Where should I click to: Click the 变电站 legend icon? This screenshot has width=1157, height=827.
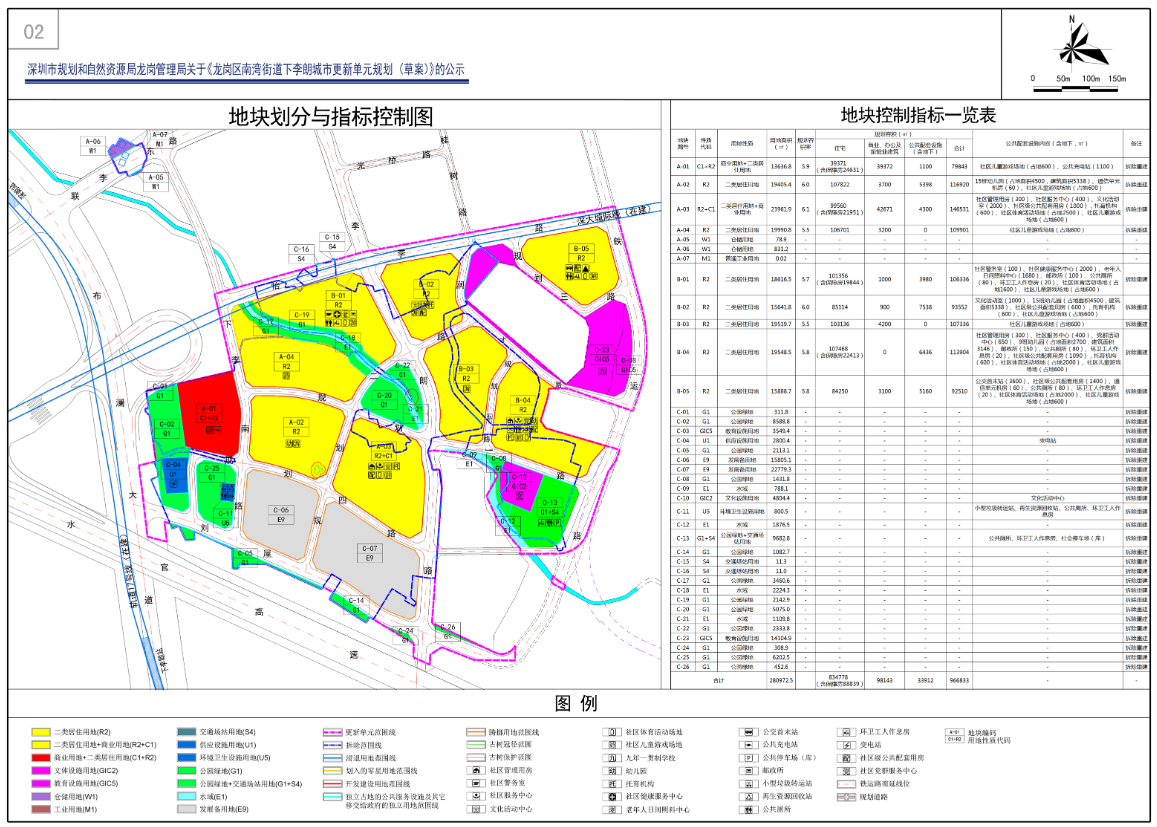[x=847, y=745]
